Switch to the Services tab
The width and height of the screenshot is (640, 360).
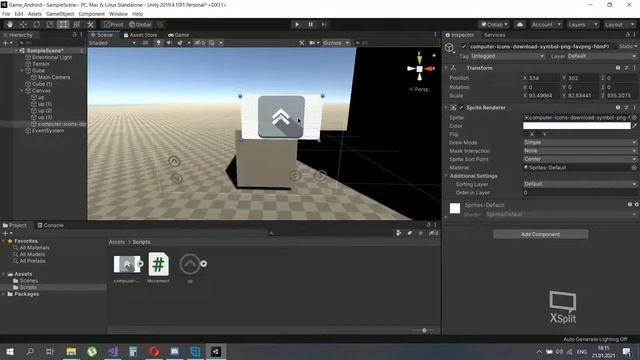coord(495,35)
